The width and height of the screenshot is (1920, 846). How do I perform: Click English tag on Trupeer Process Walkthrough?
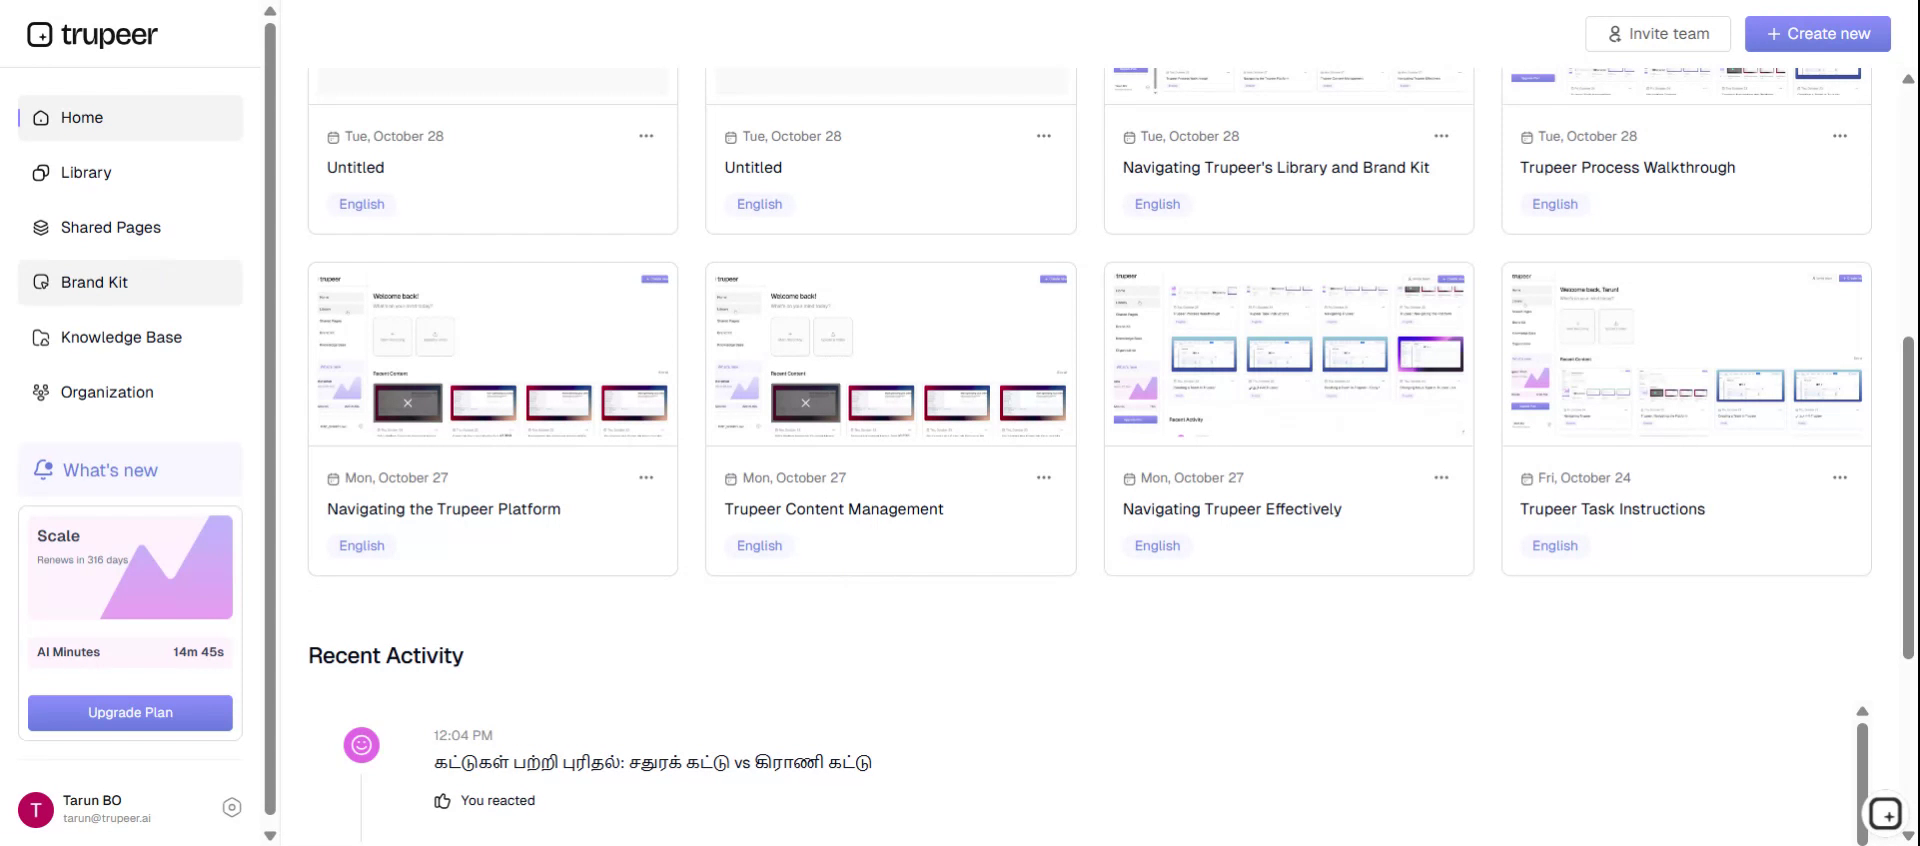[x=1555, y=204]
